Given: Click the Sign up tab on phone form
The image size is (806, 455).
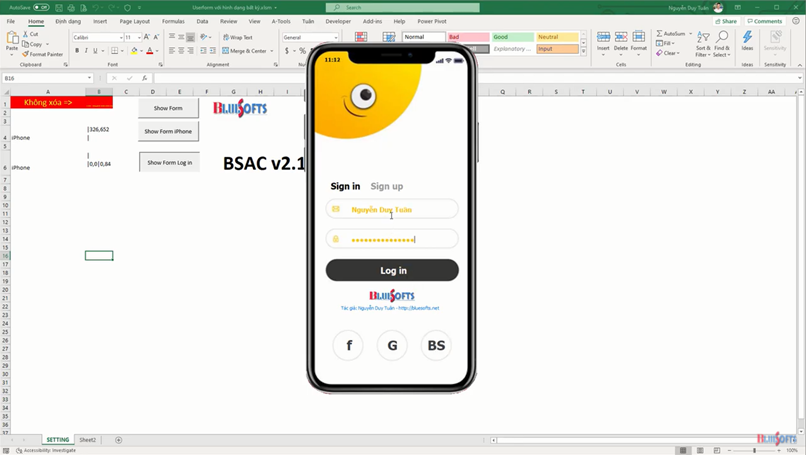Looking at the screenshot, I should [x=387, y=186].
